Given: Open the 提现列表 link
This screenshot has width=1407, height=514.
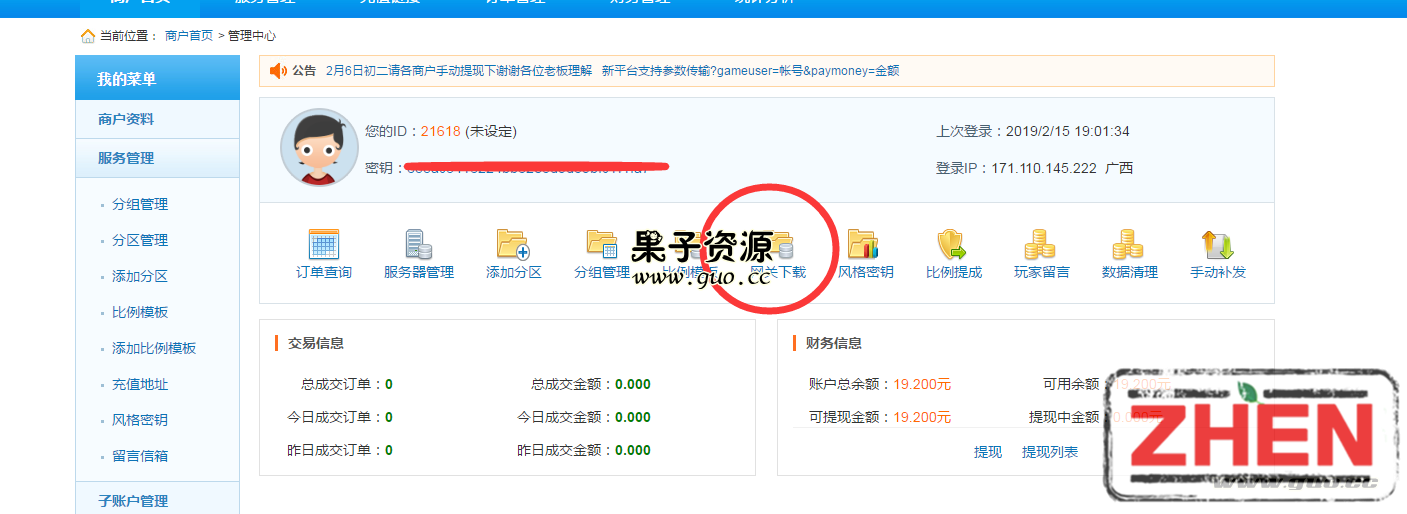Looking at the screenshot, I should coord(1049,452).
